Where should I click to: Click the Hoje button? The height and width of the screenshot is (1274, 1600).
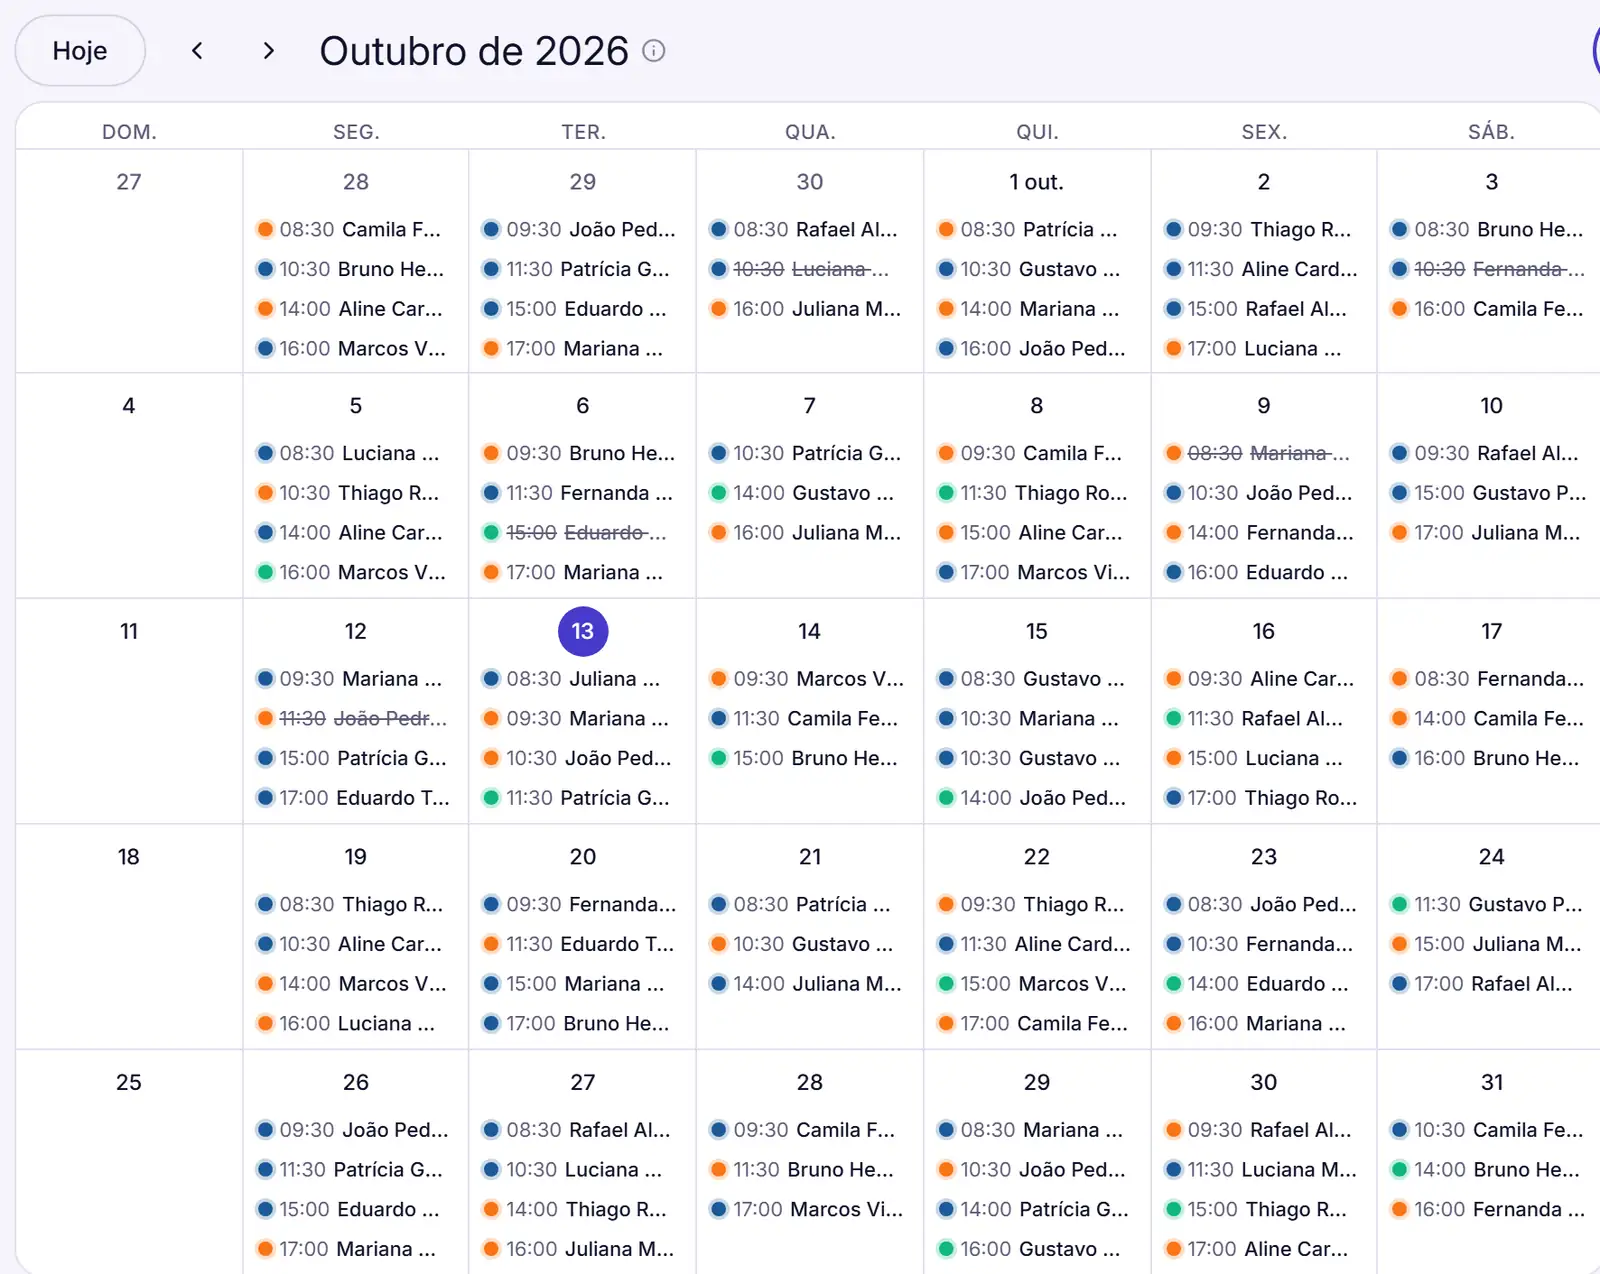pyautogui.click(x=80, y=51)
